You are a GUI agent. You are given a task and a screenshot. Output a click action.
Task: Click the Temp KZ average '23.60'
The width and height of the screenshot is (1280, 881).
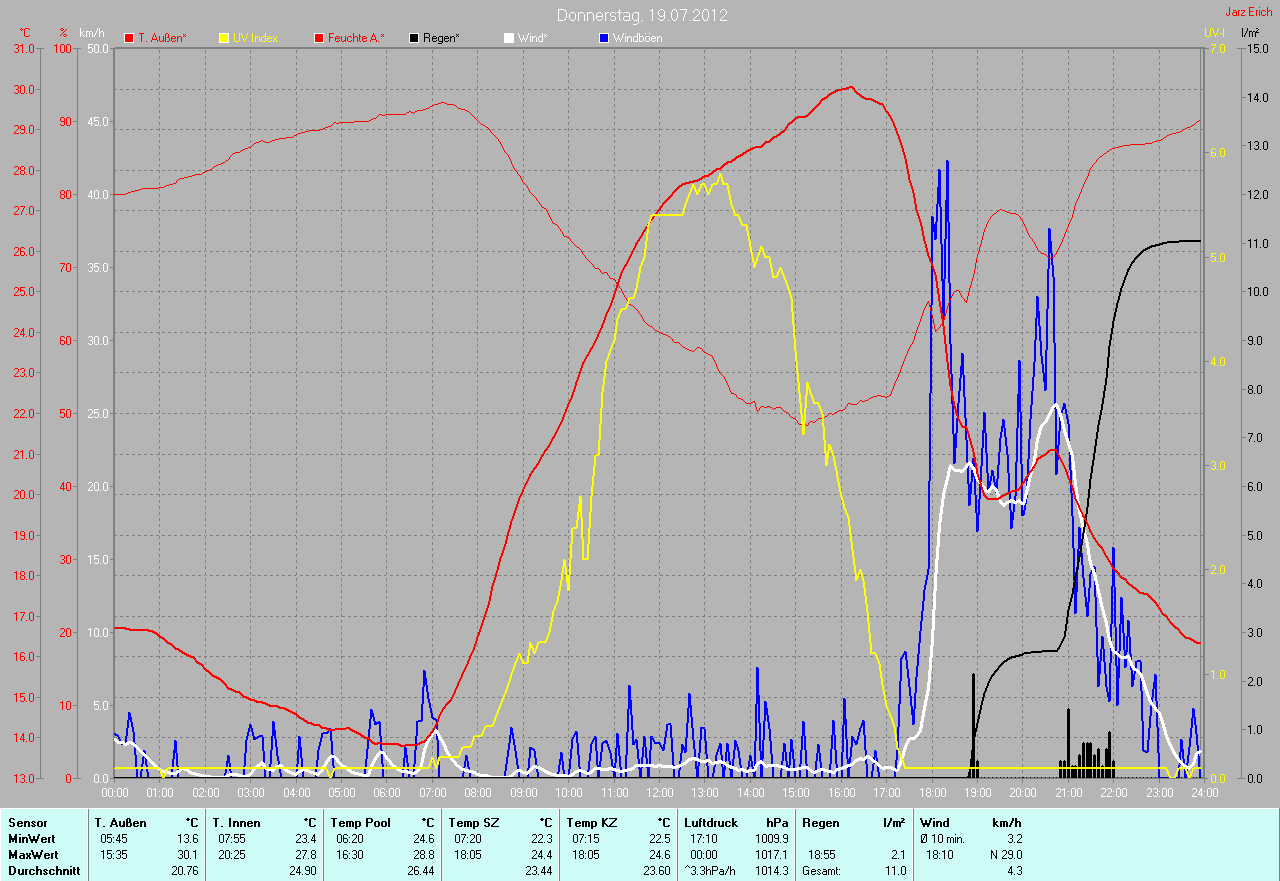[656, 871]
